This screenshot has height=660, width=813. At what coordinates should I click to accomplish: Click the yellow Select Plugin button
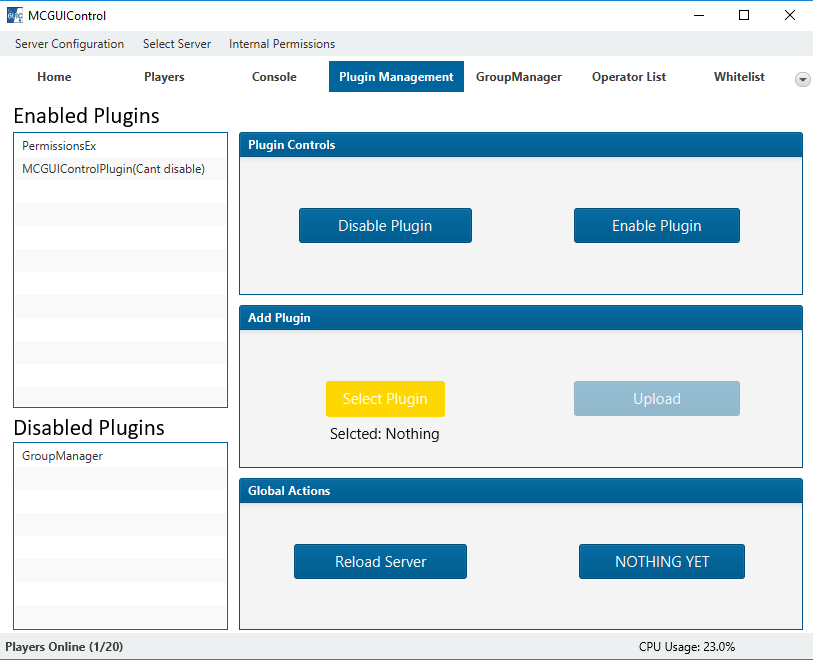385,399
